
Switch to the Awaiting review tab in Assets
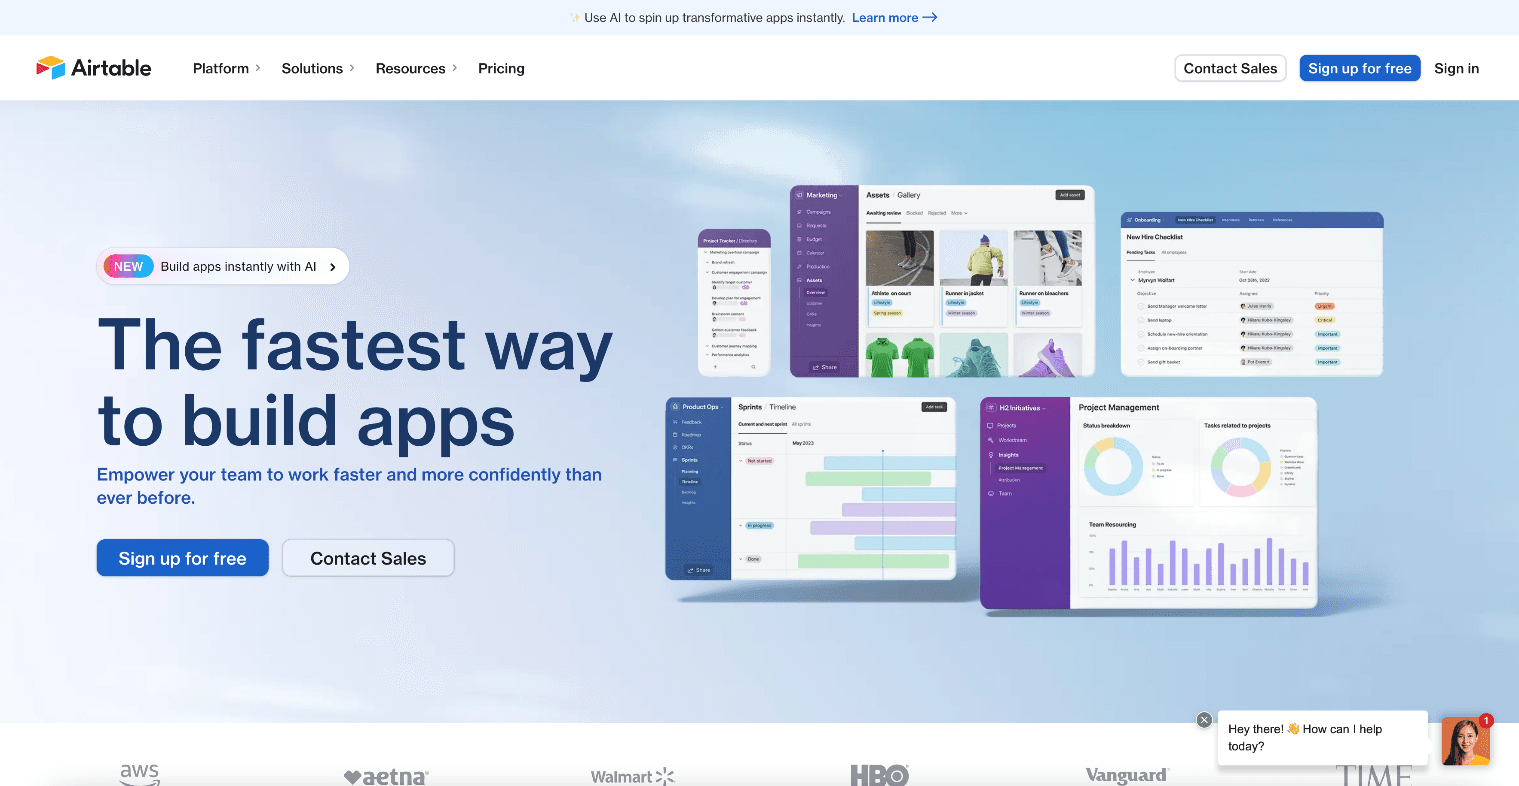[883, 213]
